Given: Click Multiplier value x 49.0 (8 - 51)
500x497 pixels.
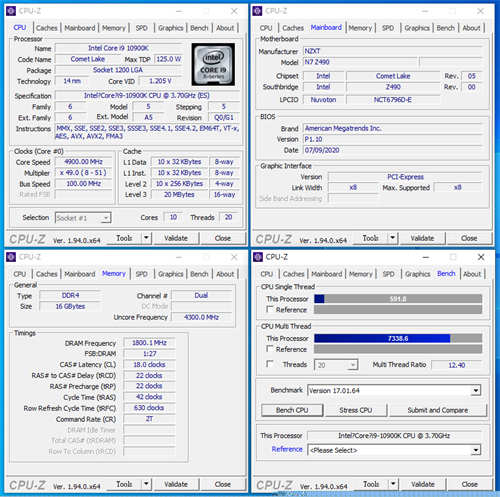Looking at the screenshot, I should pyautogui.click(x=83, y=173).
